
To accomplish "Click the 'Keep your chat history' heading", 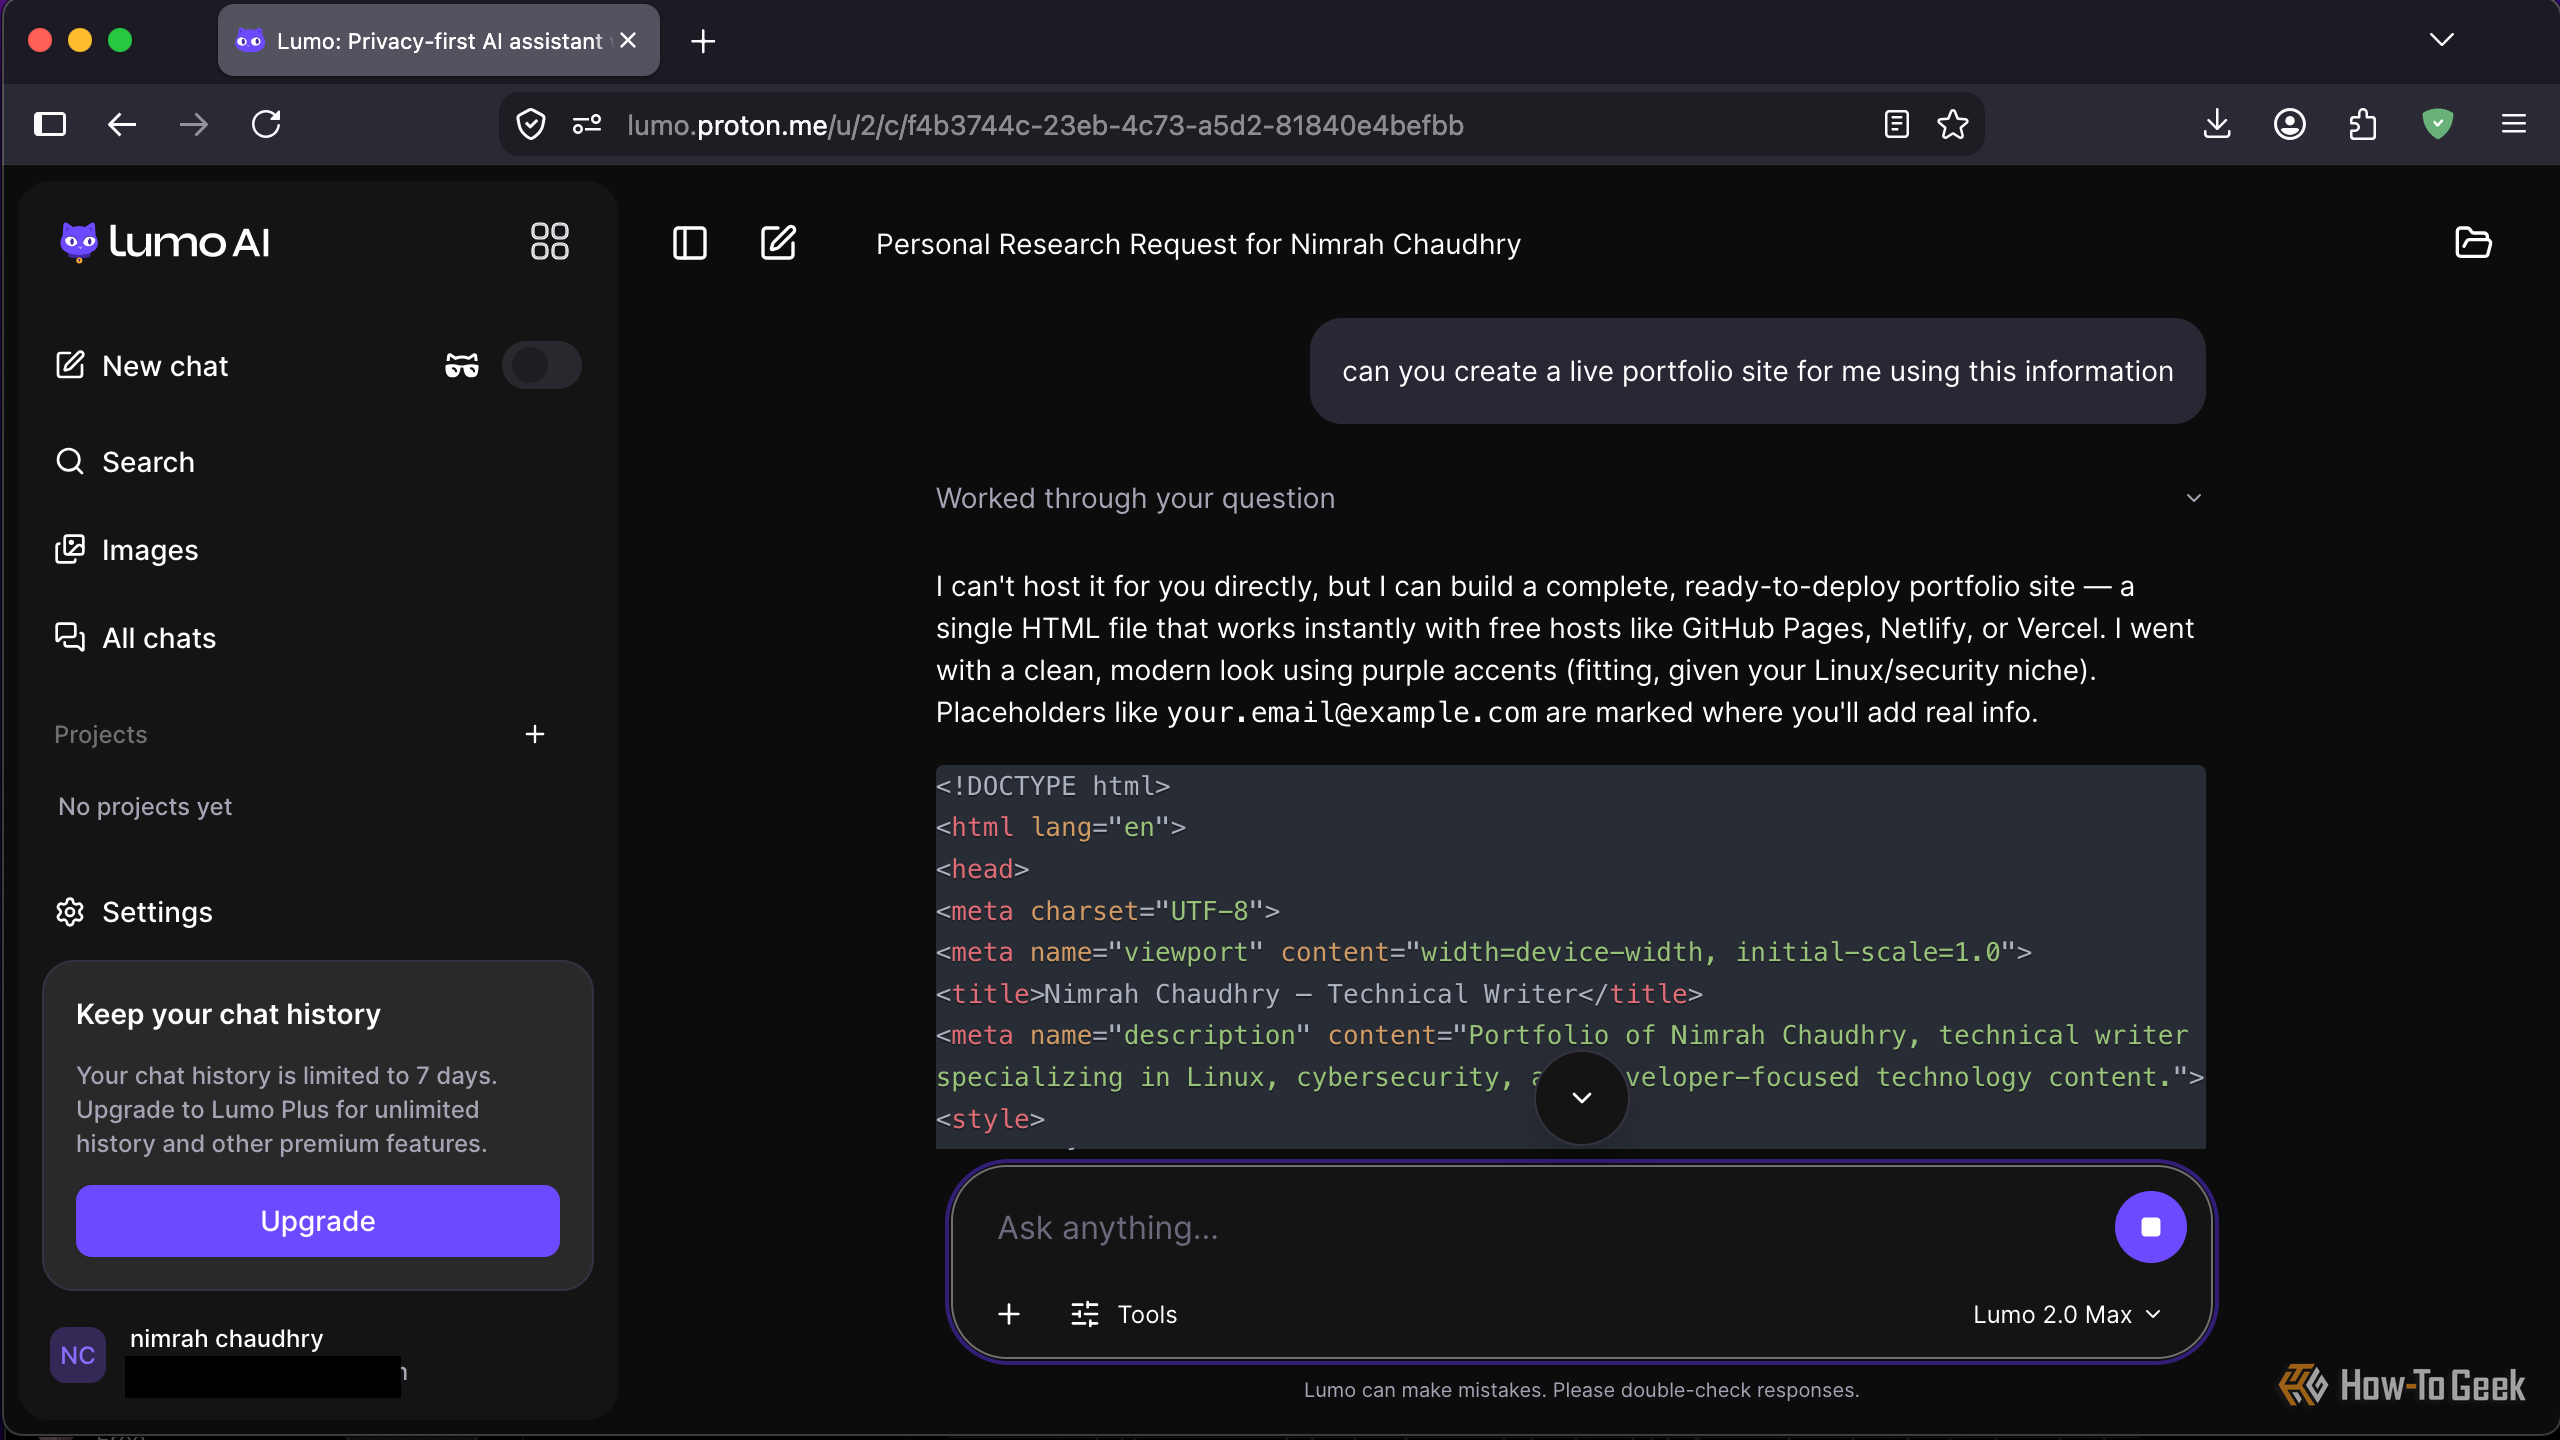I will coord(228,1014).
